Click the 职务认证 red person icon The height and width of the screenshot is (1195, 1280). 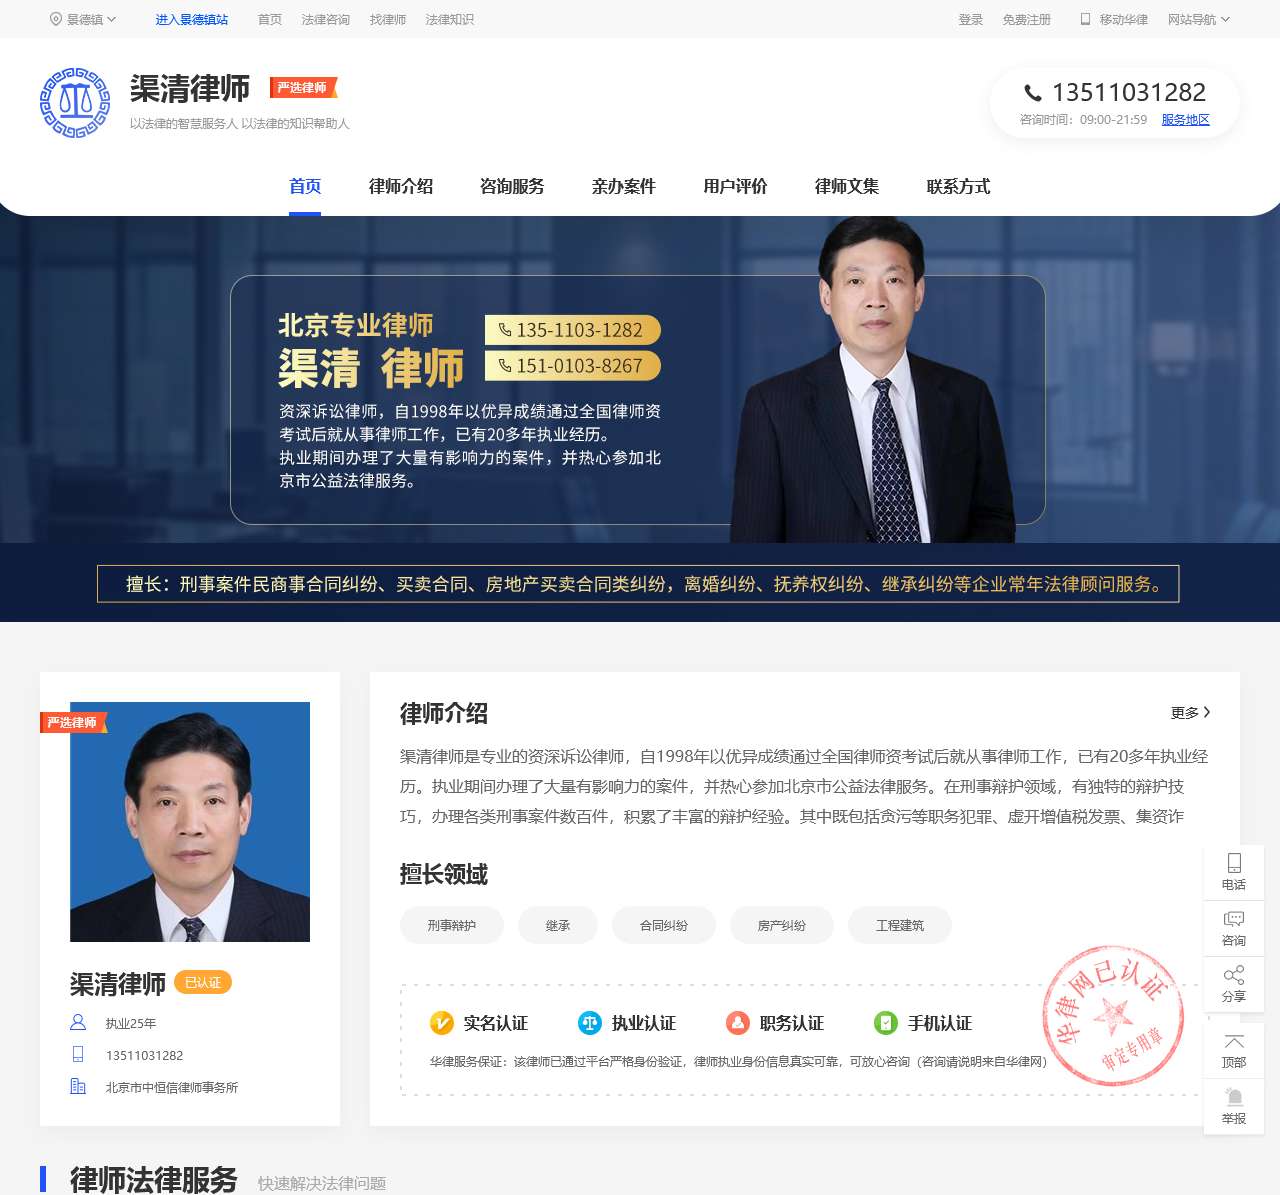738,1023
